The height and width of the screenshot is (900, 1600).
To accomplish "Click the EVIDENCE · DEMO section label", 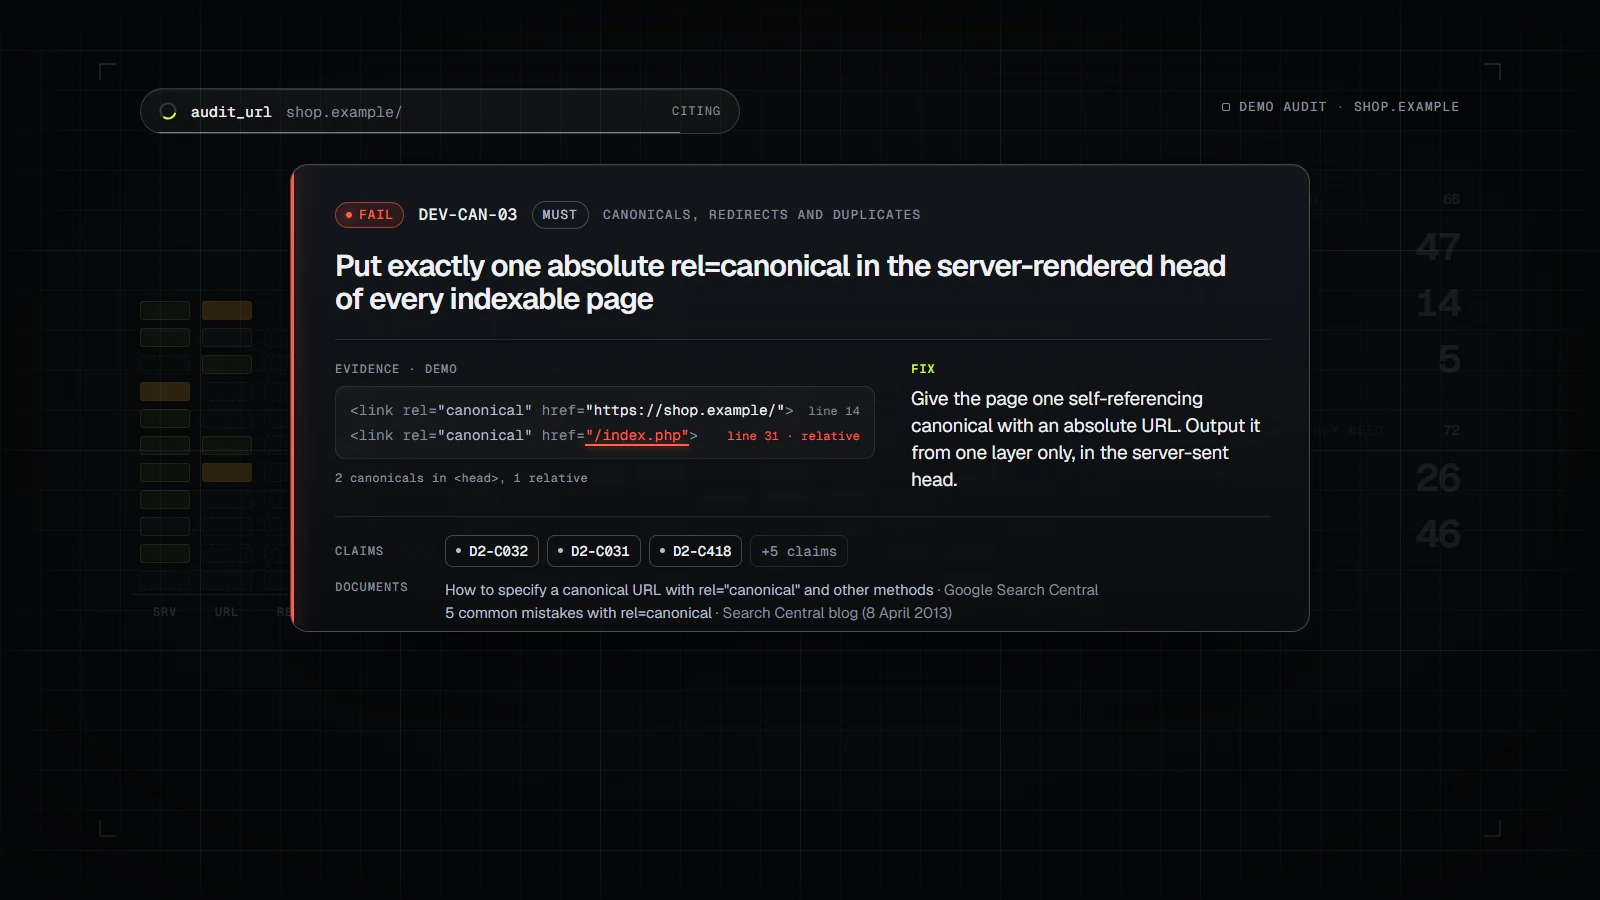I will click(396, 369).
